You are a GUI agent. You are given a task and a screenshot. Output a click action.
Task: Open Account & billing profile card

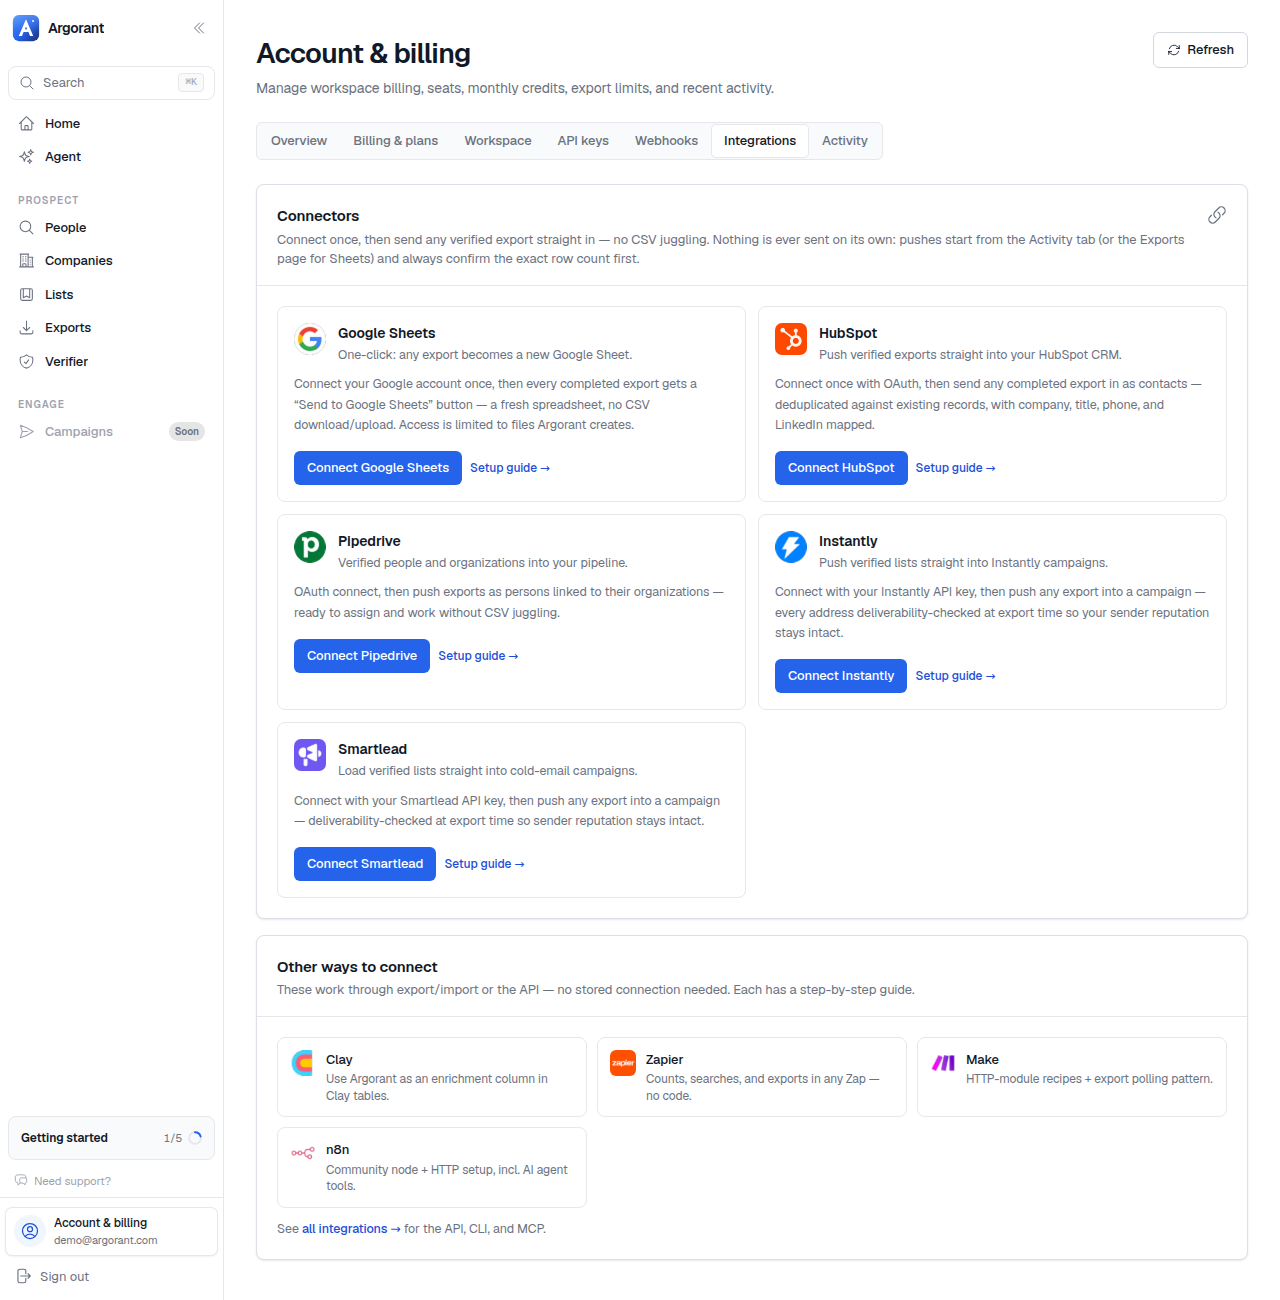tap(111, 1231)
